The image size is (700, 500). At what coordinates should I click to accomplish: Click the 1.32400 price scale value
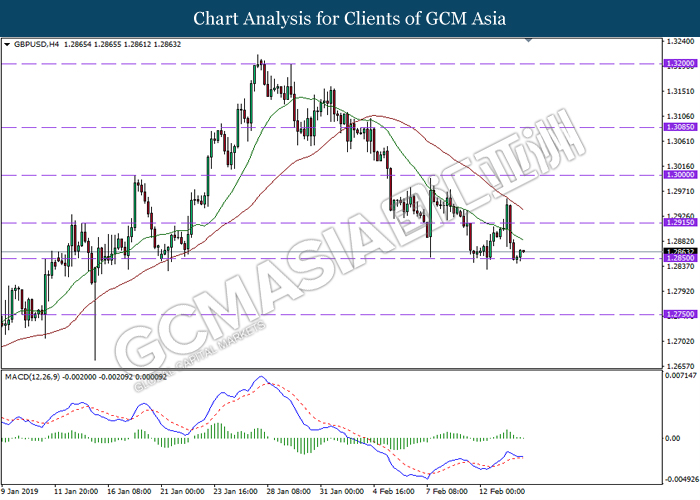coord(681,42)
